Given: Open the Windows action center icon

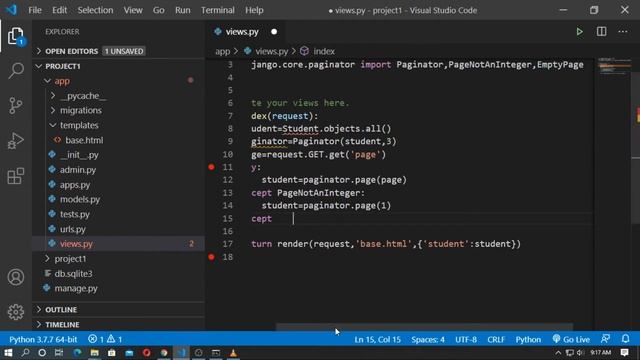Looking at the screenshot, I should tap(624, 353).
